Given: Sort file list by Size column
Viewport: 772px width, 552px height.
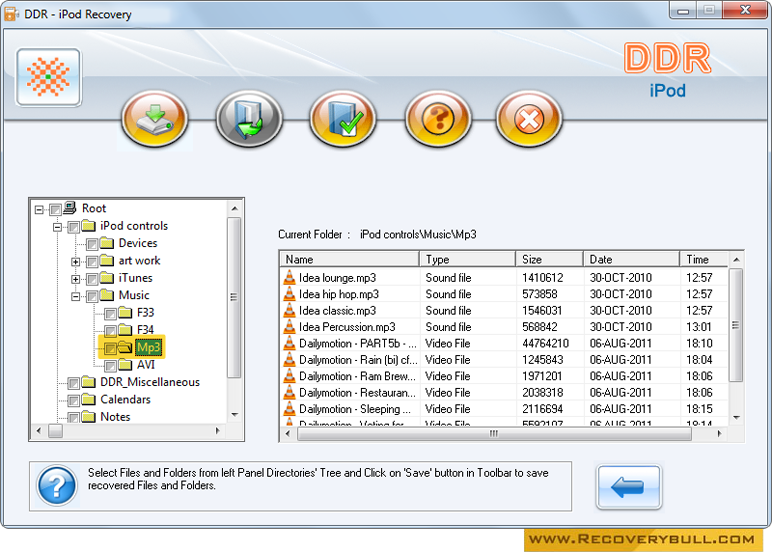Looking at the screenshot, I should [549, 259].
